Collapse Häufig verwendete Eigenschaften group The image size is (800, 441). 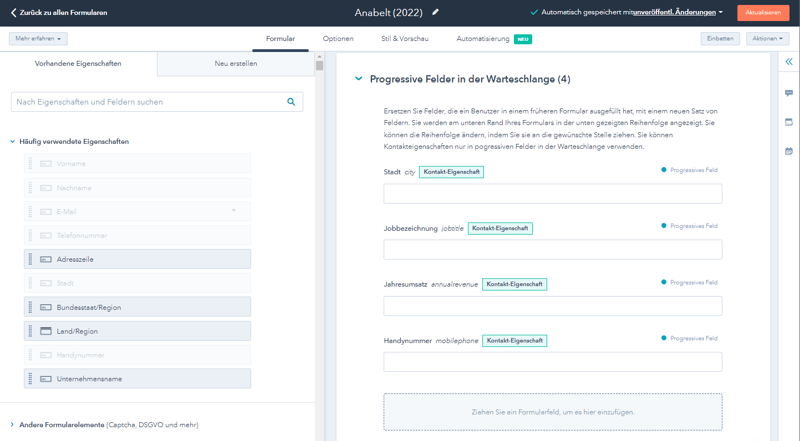(12, 142)
